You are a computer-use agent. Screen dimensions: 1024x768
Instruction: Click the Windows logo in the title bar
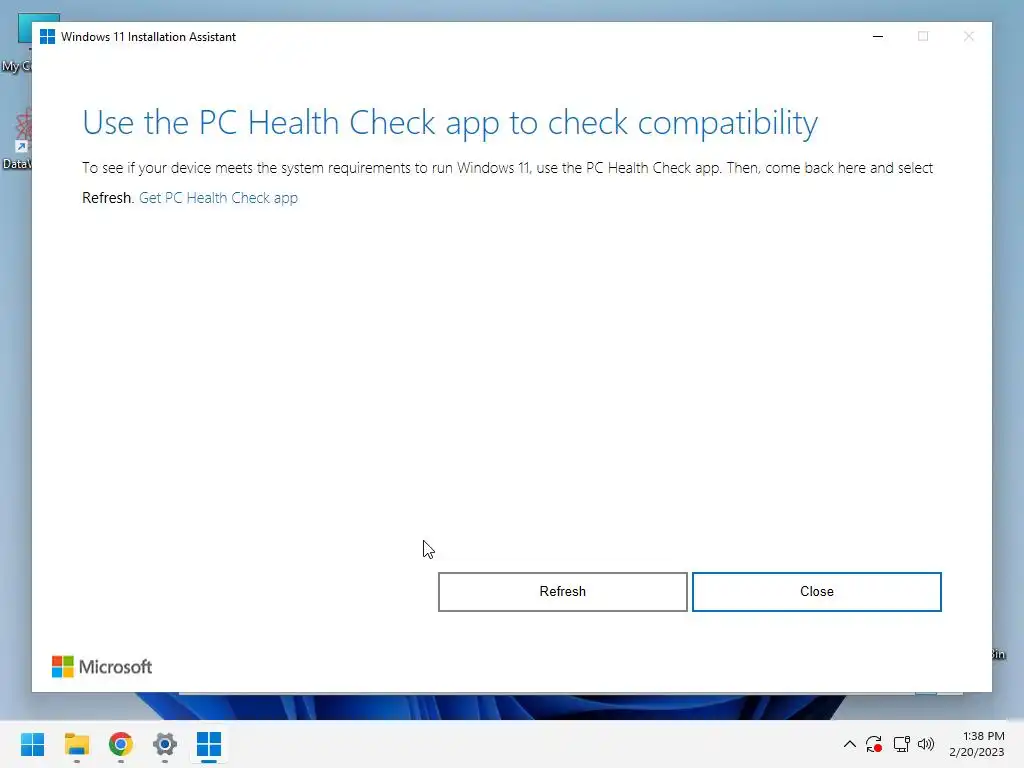pyautogui.click(x=47, y=37)
